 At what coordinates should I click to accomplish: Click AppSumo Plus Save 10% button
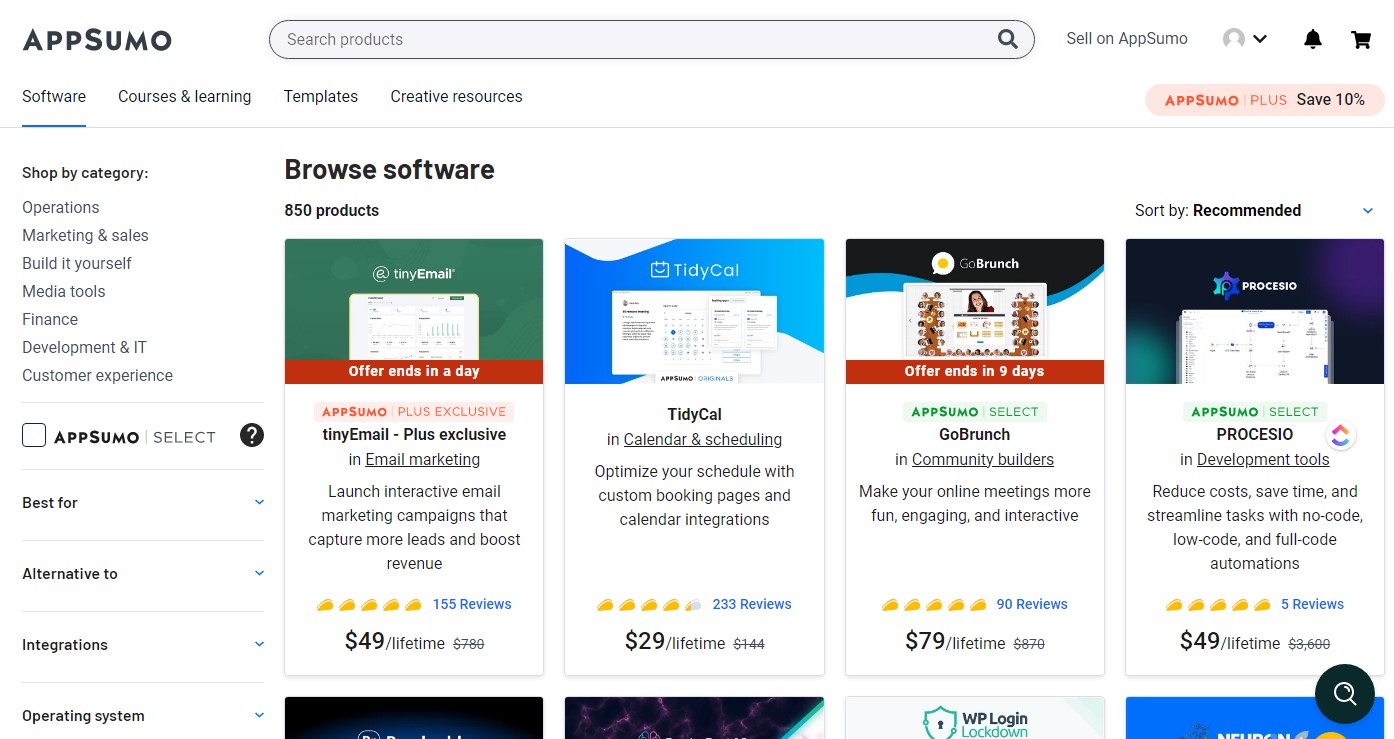tap(1265, 100)
